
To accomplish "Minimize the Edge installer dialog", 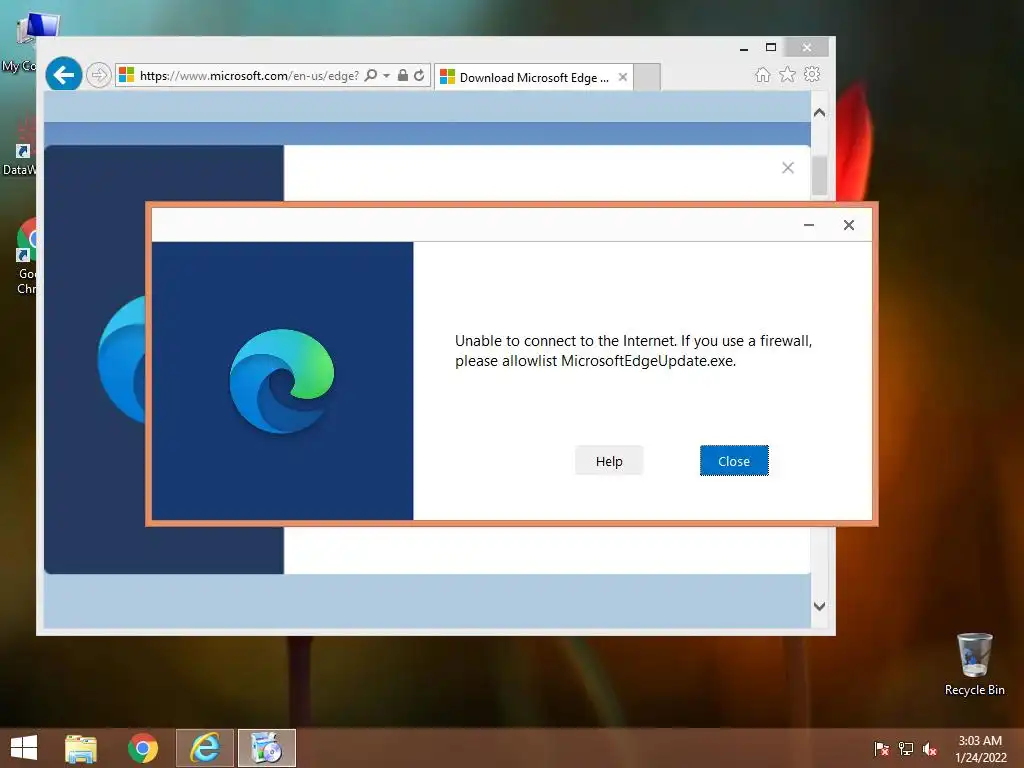I will (x=808, y=225).
